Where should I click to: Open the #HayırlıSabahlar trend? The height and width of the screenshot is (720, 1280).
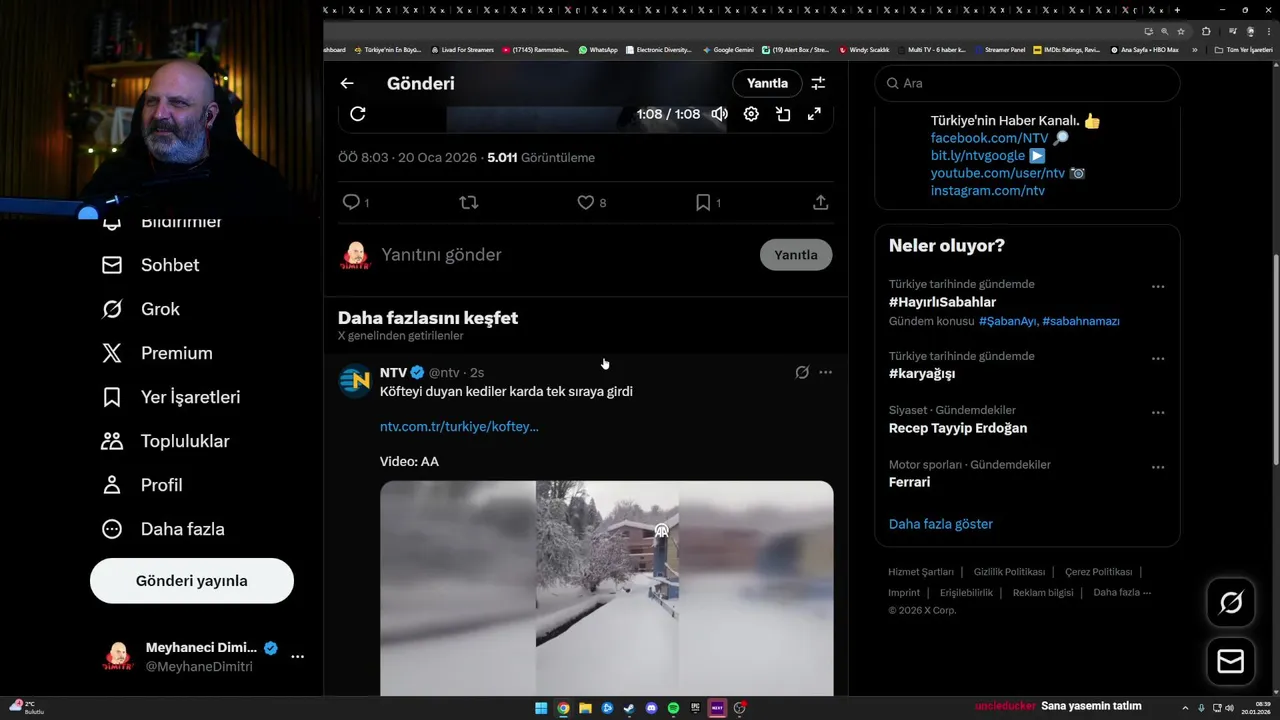coord(942,302)
